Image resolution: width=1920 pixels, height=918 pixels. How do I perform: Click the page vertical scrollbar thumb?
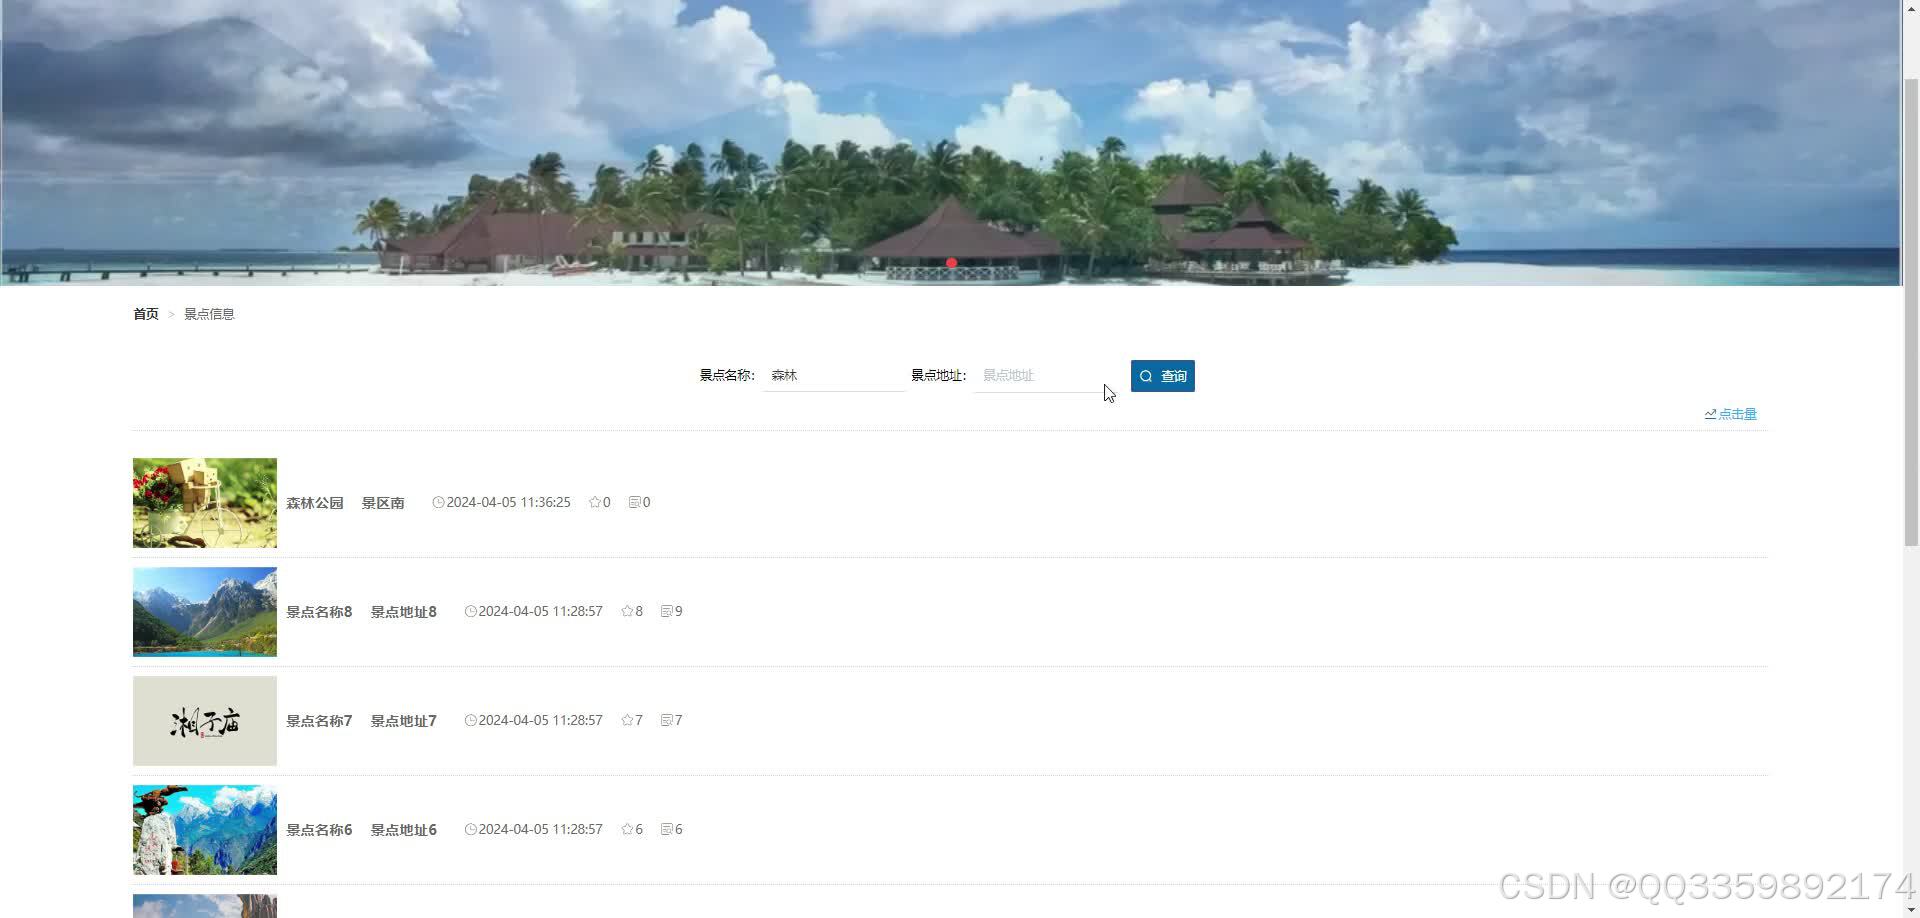click(1911, 310)
